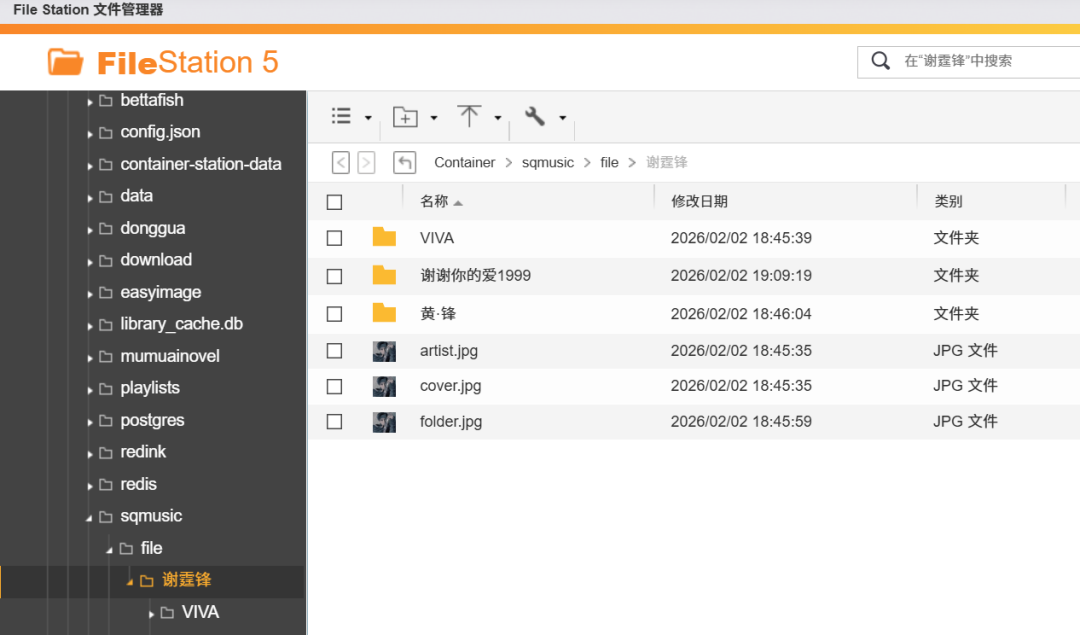Tick the checkbox for cover.jpg
This screenshot has height=635, width=1080.
(x=335, y=386)
